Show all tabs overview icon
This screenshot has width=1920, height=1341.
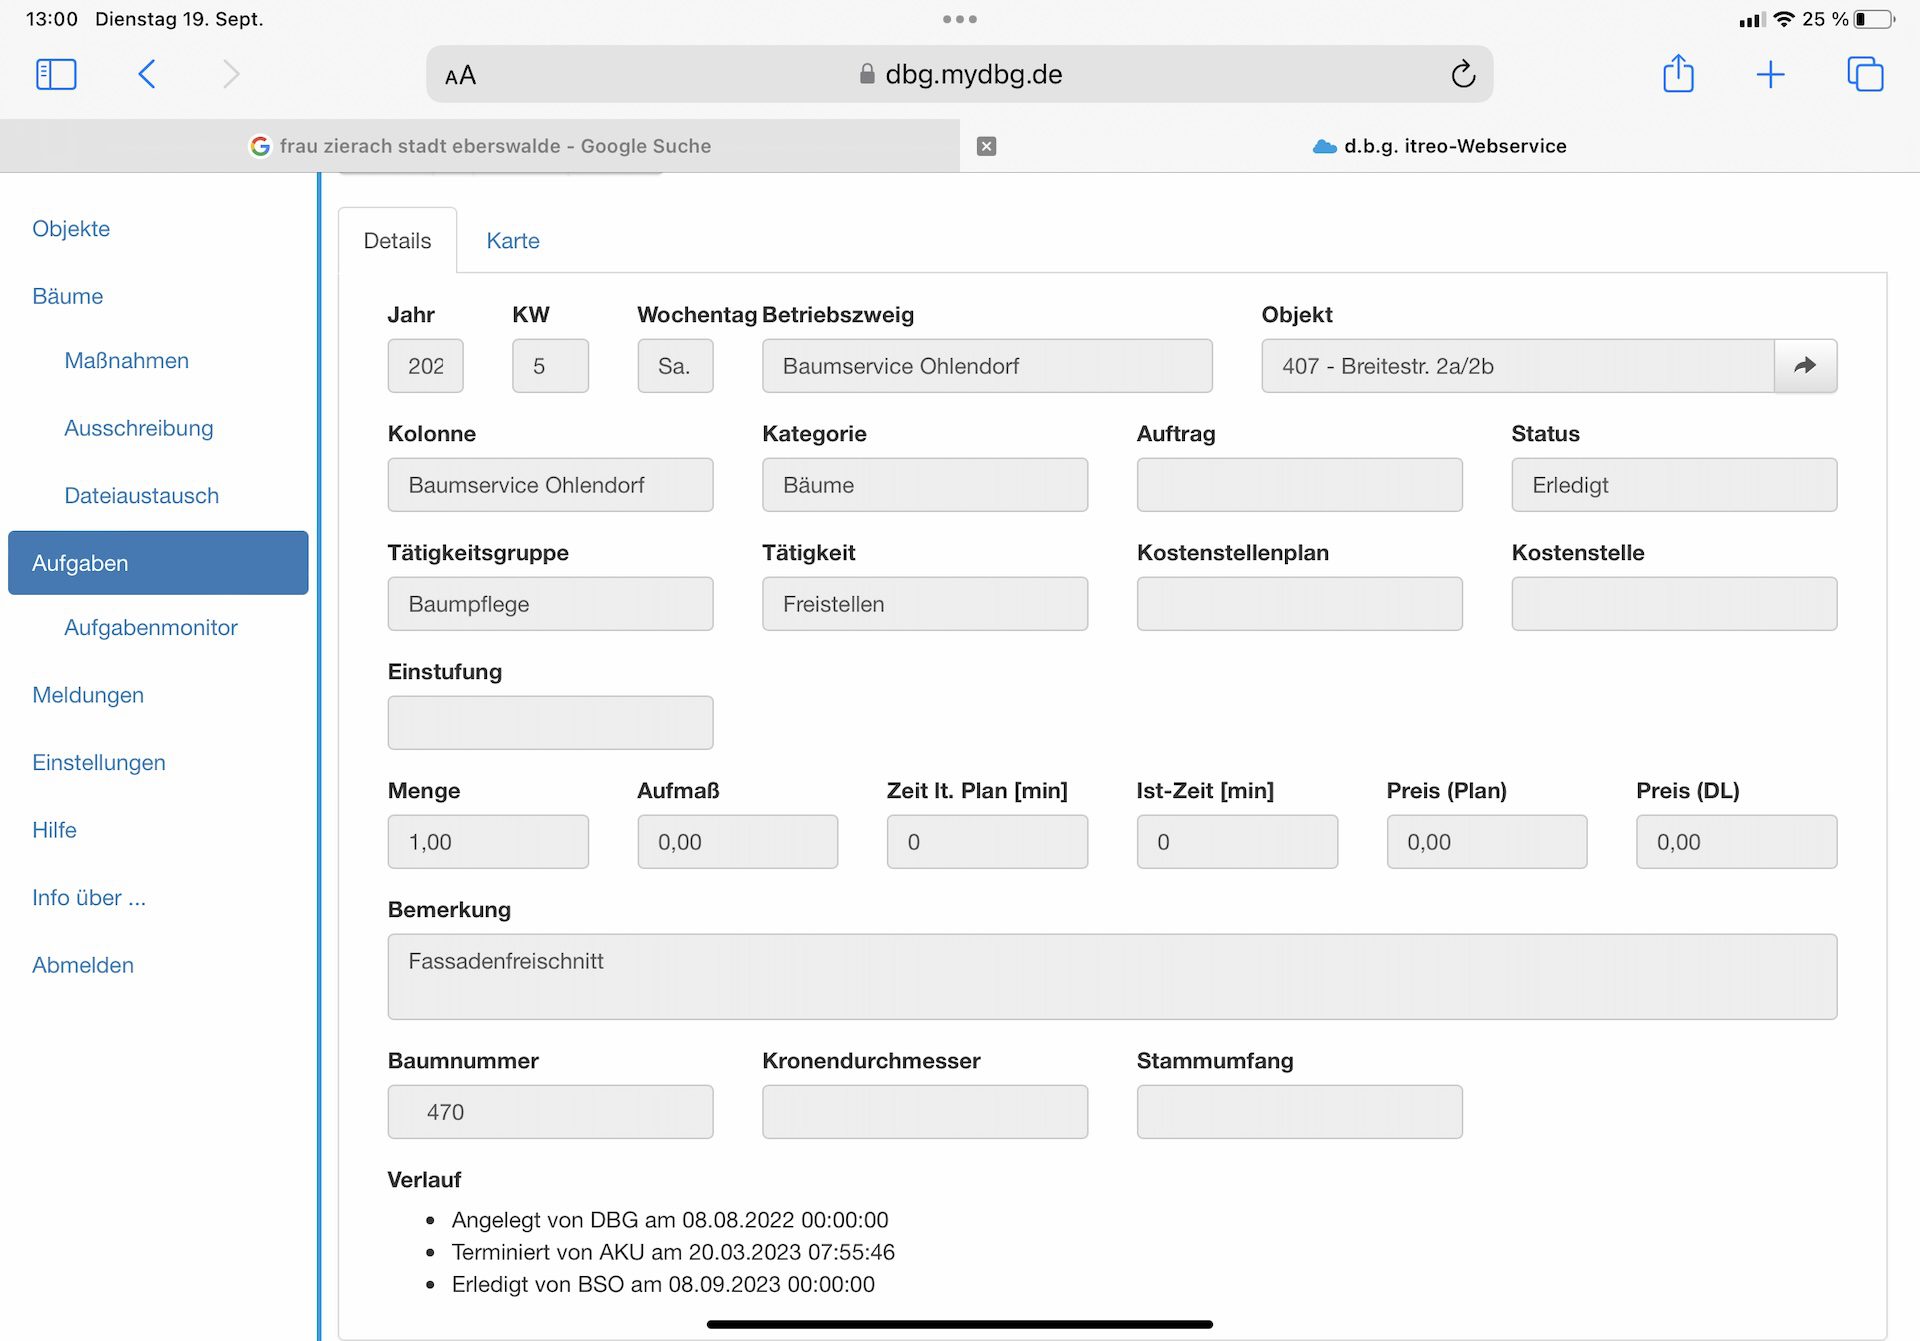(1865, 74)
